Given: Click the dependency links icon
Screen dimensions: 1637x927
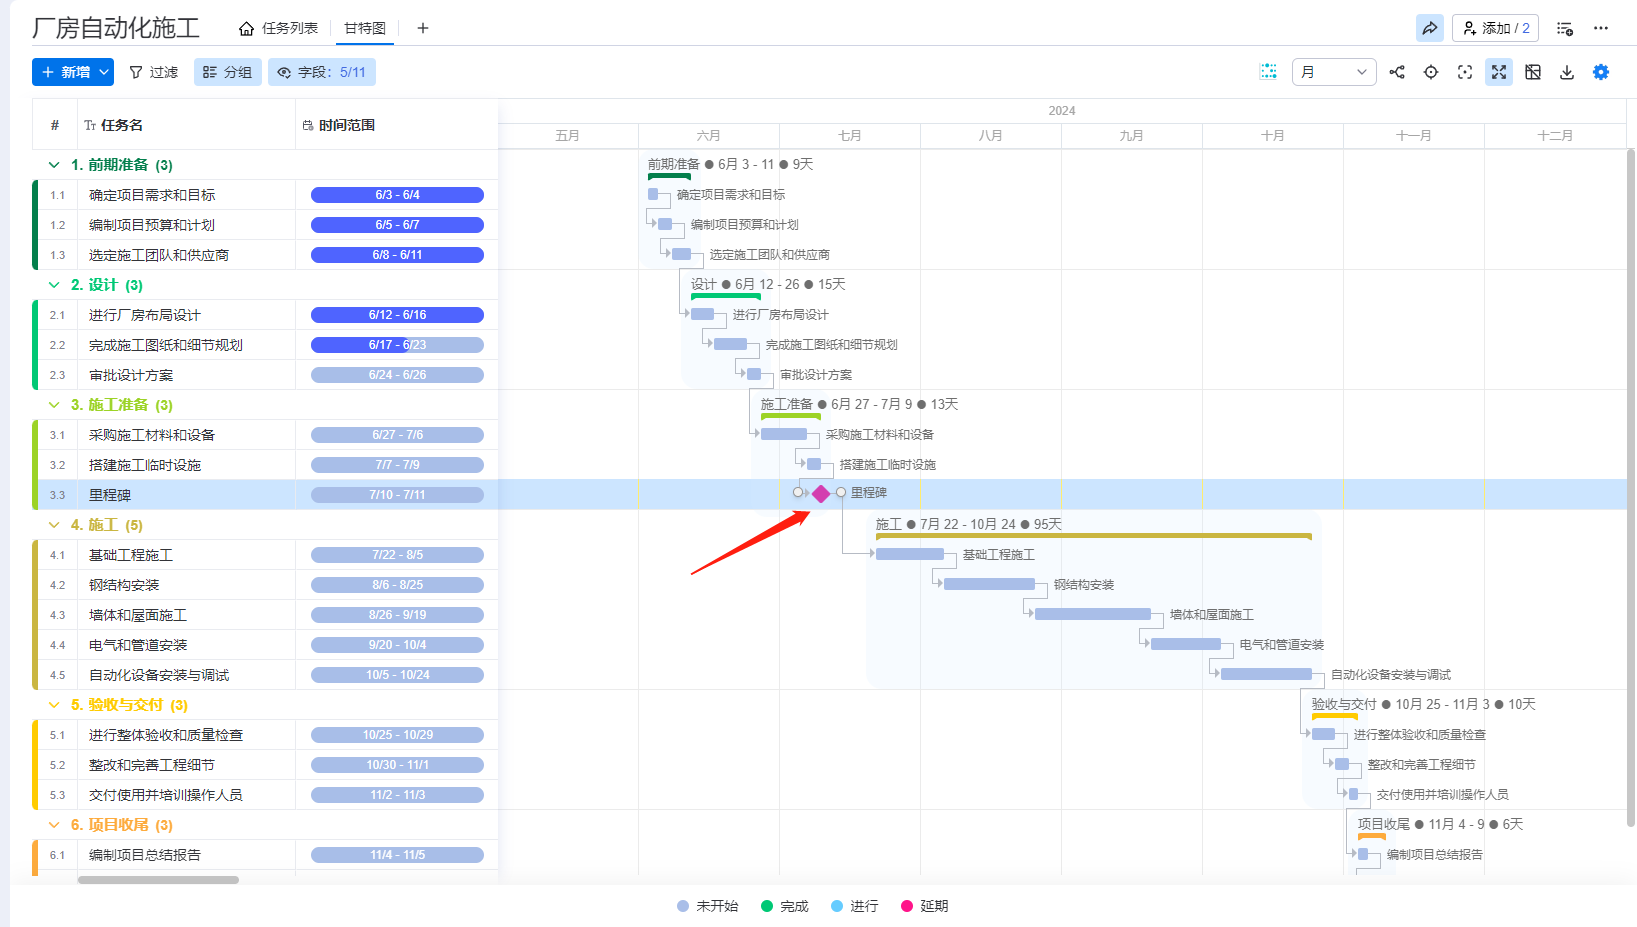Looking at the screenshot, I should (1397, 72).
